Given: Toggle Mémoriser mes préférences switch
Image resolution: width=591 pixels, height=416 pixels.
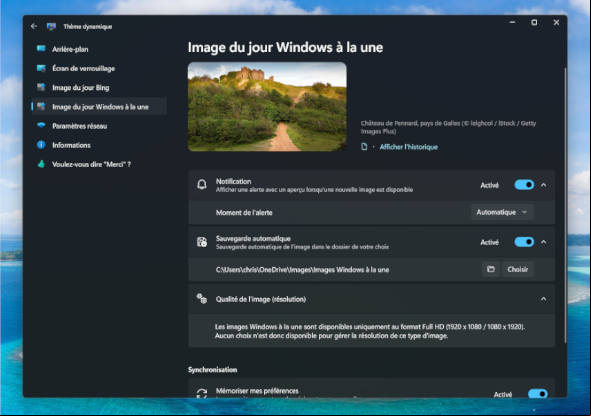Looking at the screenshot, I should point(538,394).
